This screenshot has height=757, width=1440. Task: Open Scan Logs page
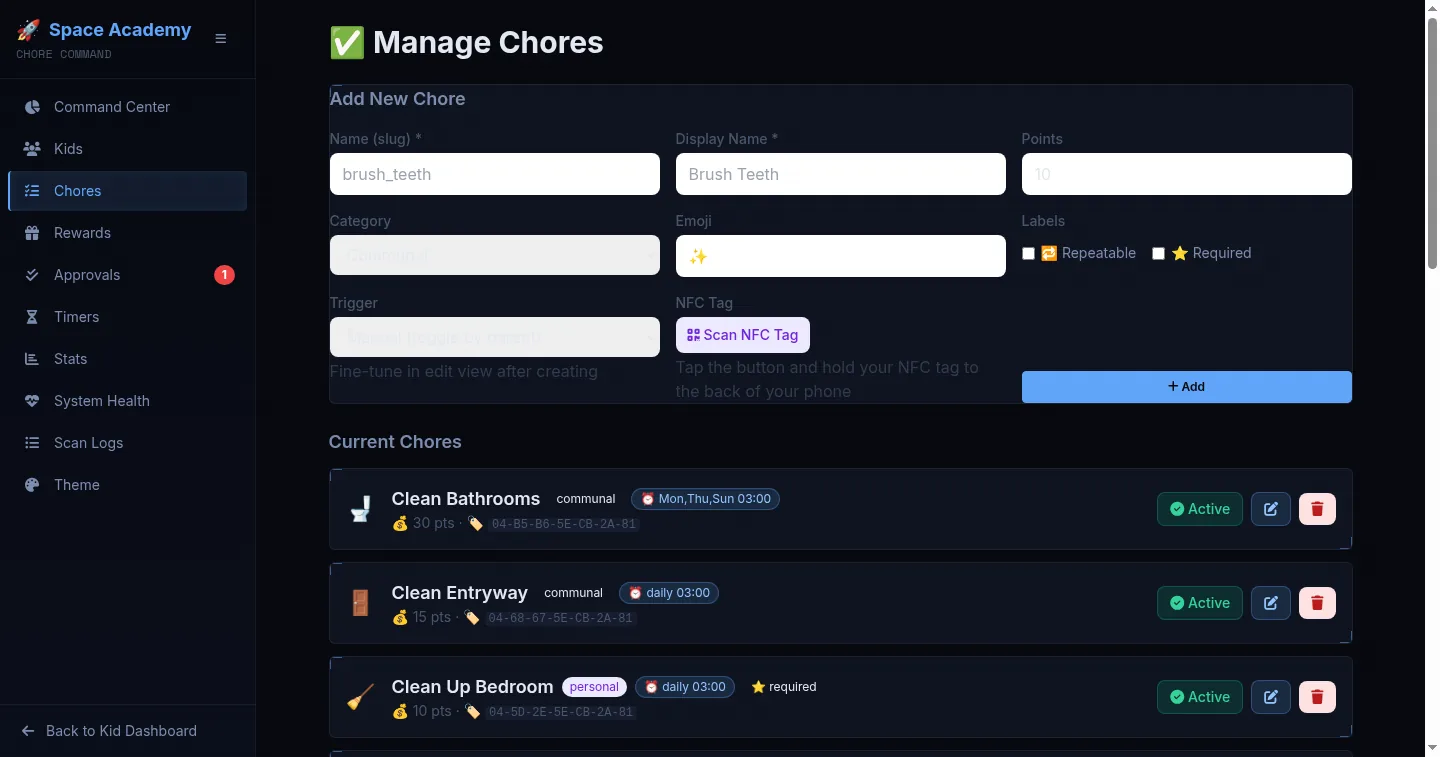coord(127,443)
